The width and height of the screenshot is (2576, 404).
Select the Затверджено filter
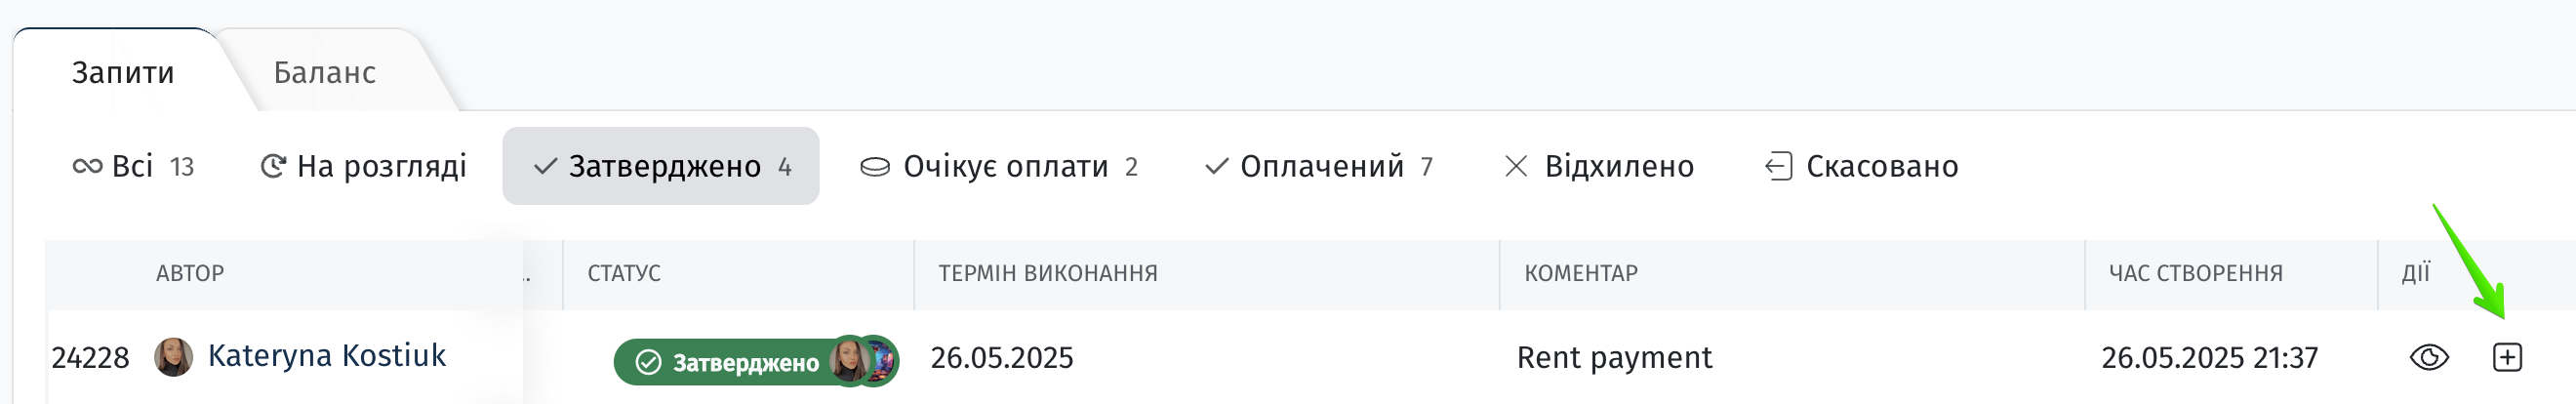[661, 166]
